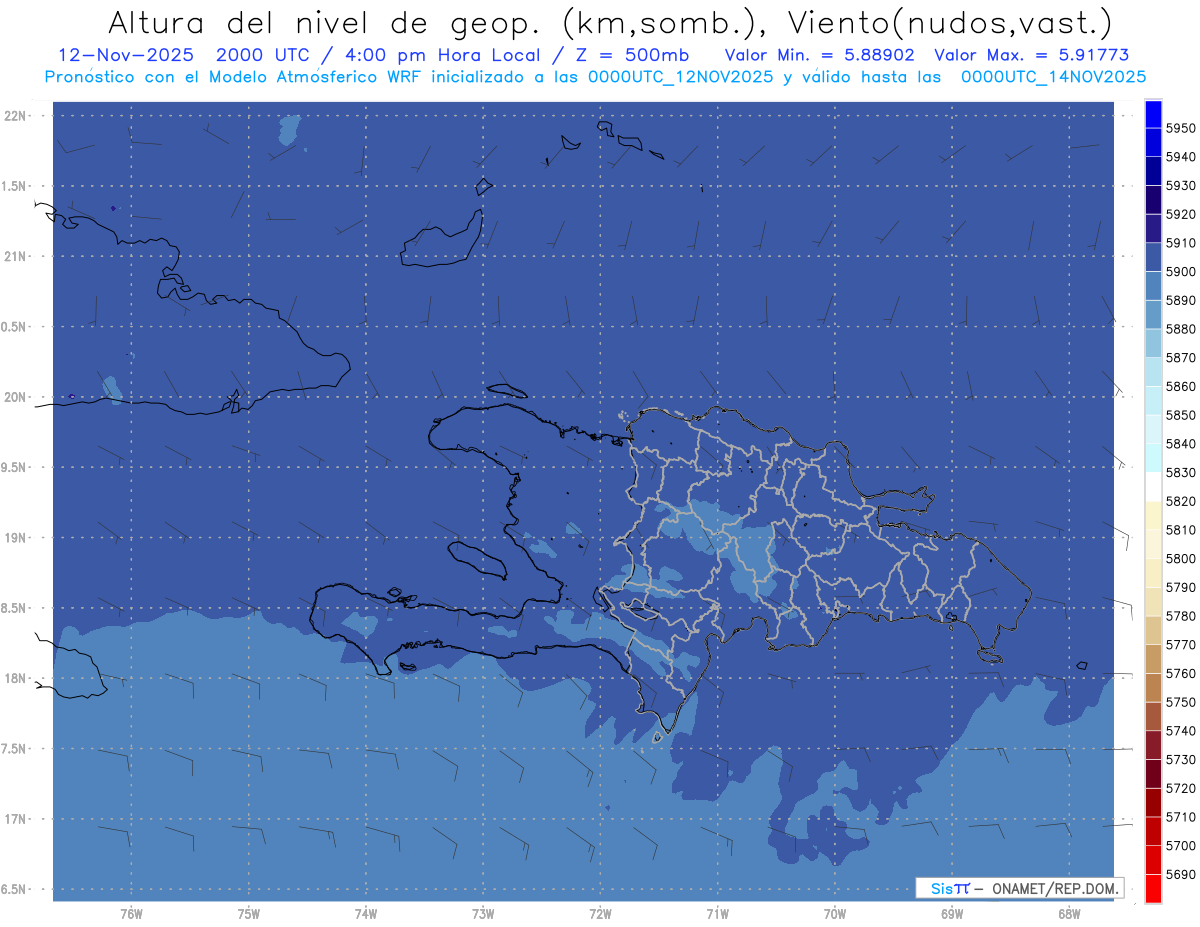Pick the colorbar swatch between 5900 and 5910

(x=1153, y=257)
